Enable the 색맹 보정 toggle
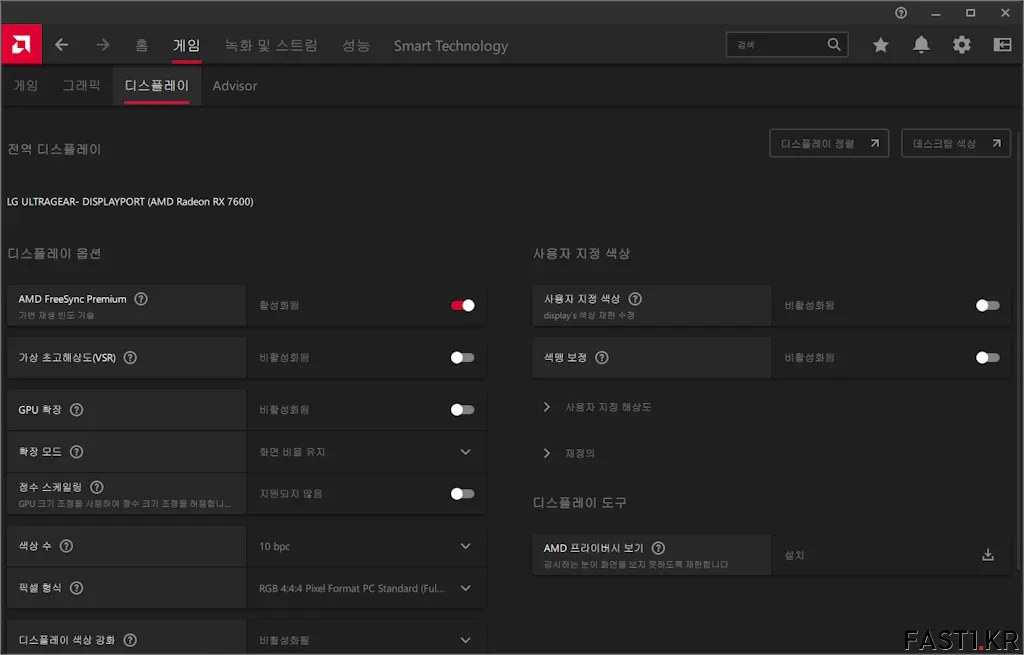Viewport: 1024px width, 655px height. click(987, 357)
